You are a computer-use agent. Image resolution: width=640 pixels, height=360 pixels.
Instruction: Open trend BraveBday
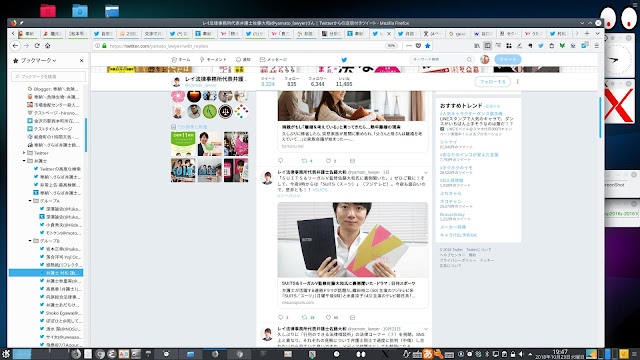tap(452, 214)
